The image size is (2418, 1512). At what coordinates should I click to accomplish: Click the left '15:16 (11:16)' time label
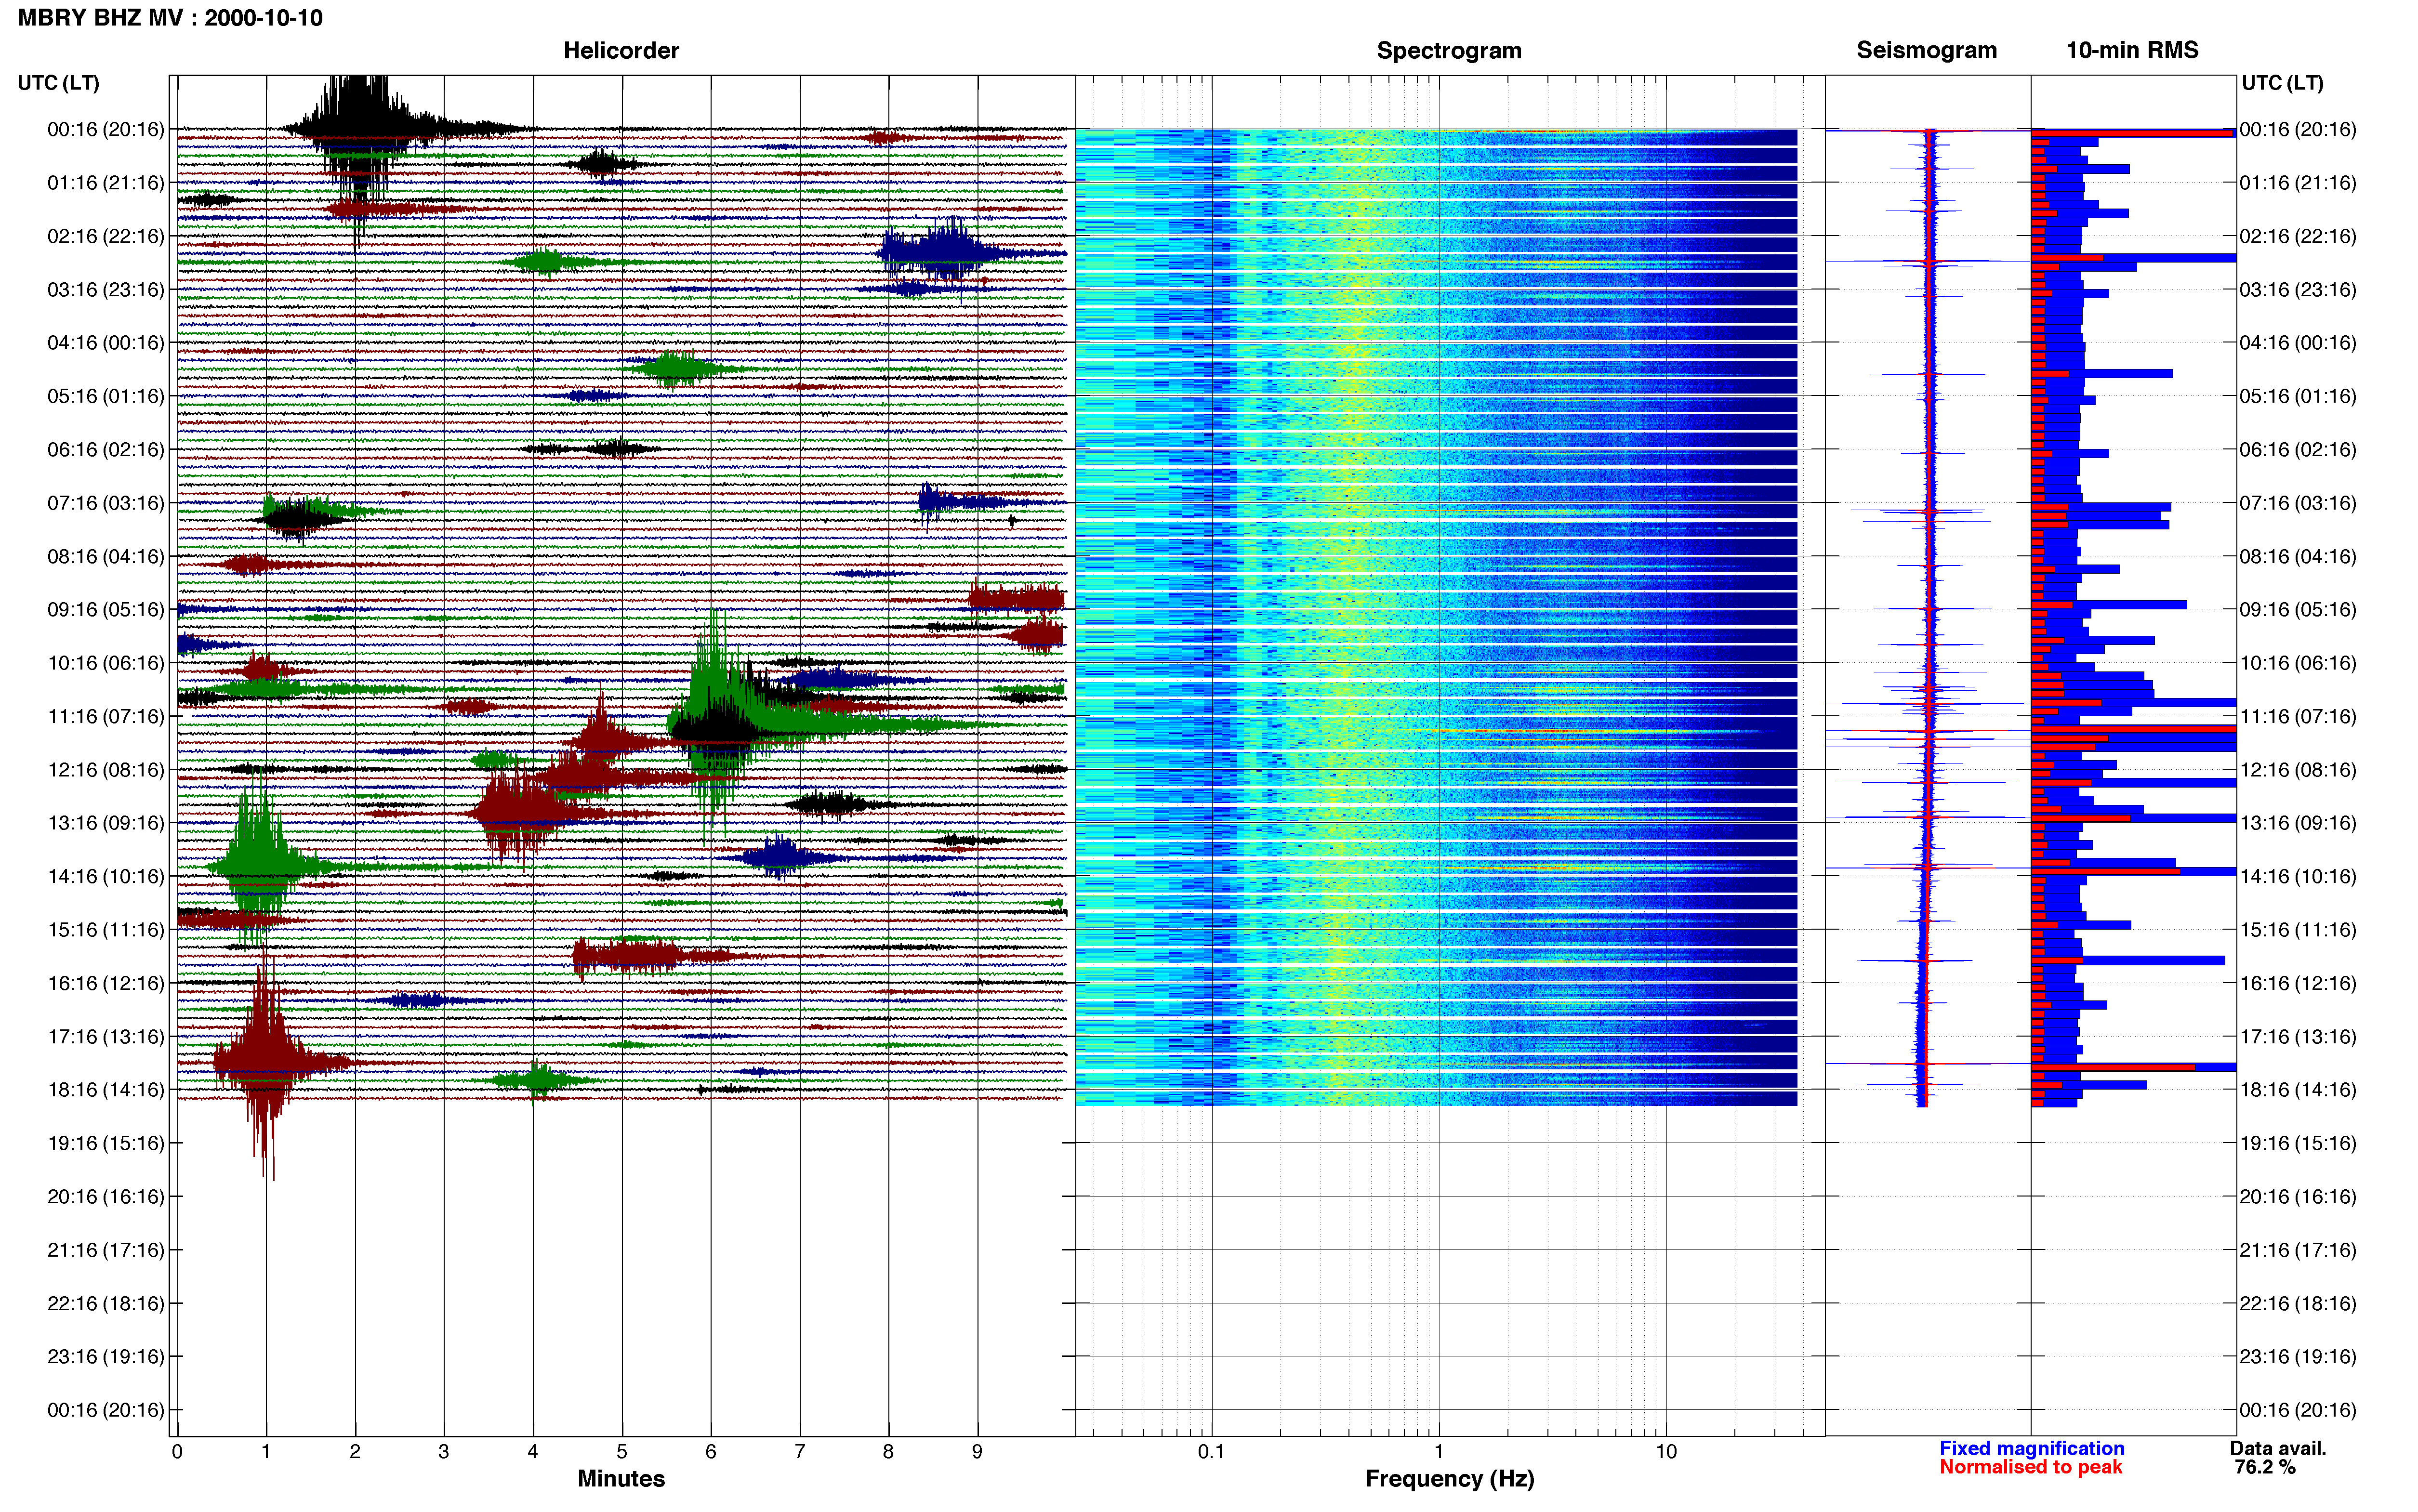[105, 930]
